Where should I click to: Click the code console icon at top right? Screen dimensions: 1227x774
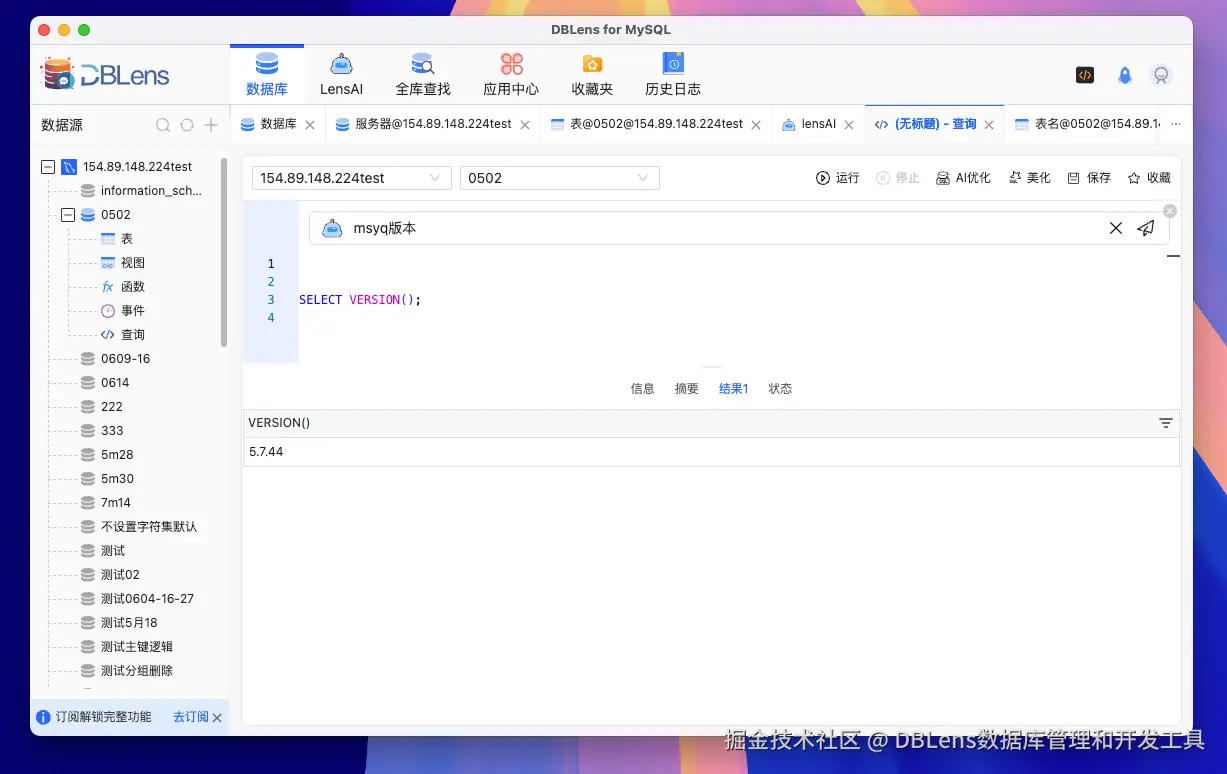click(x=1085, y=75)
